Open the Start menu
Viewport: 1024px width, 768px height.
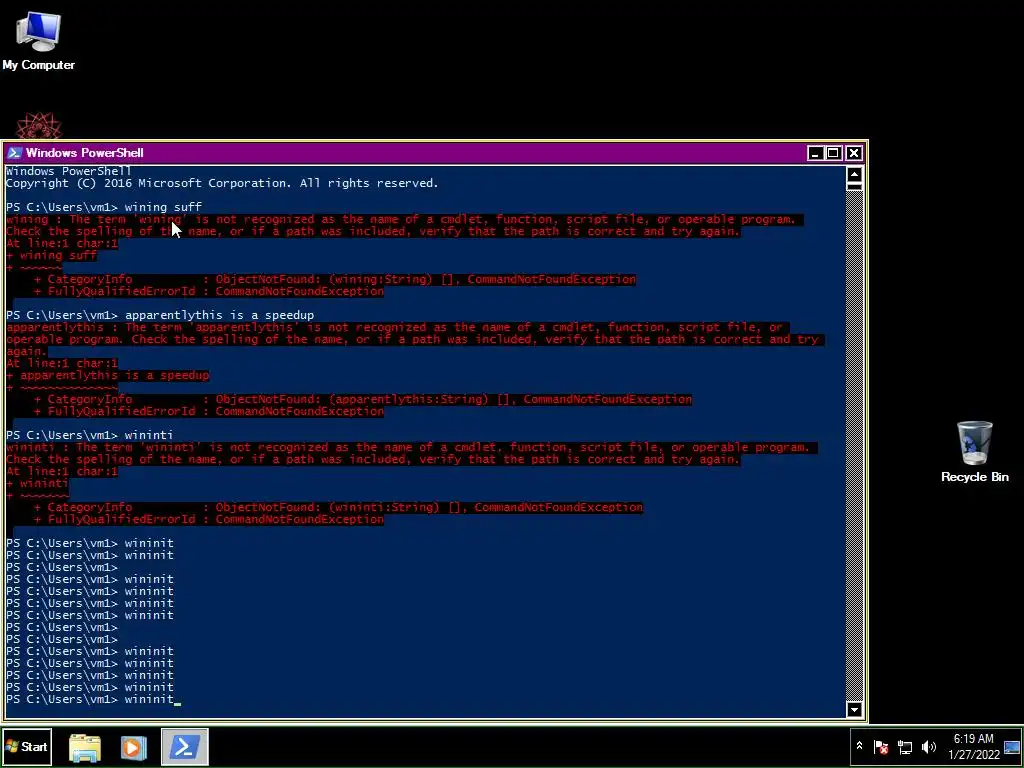[27, 747]
